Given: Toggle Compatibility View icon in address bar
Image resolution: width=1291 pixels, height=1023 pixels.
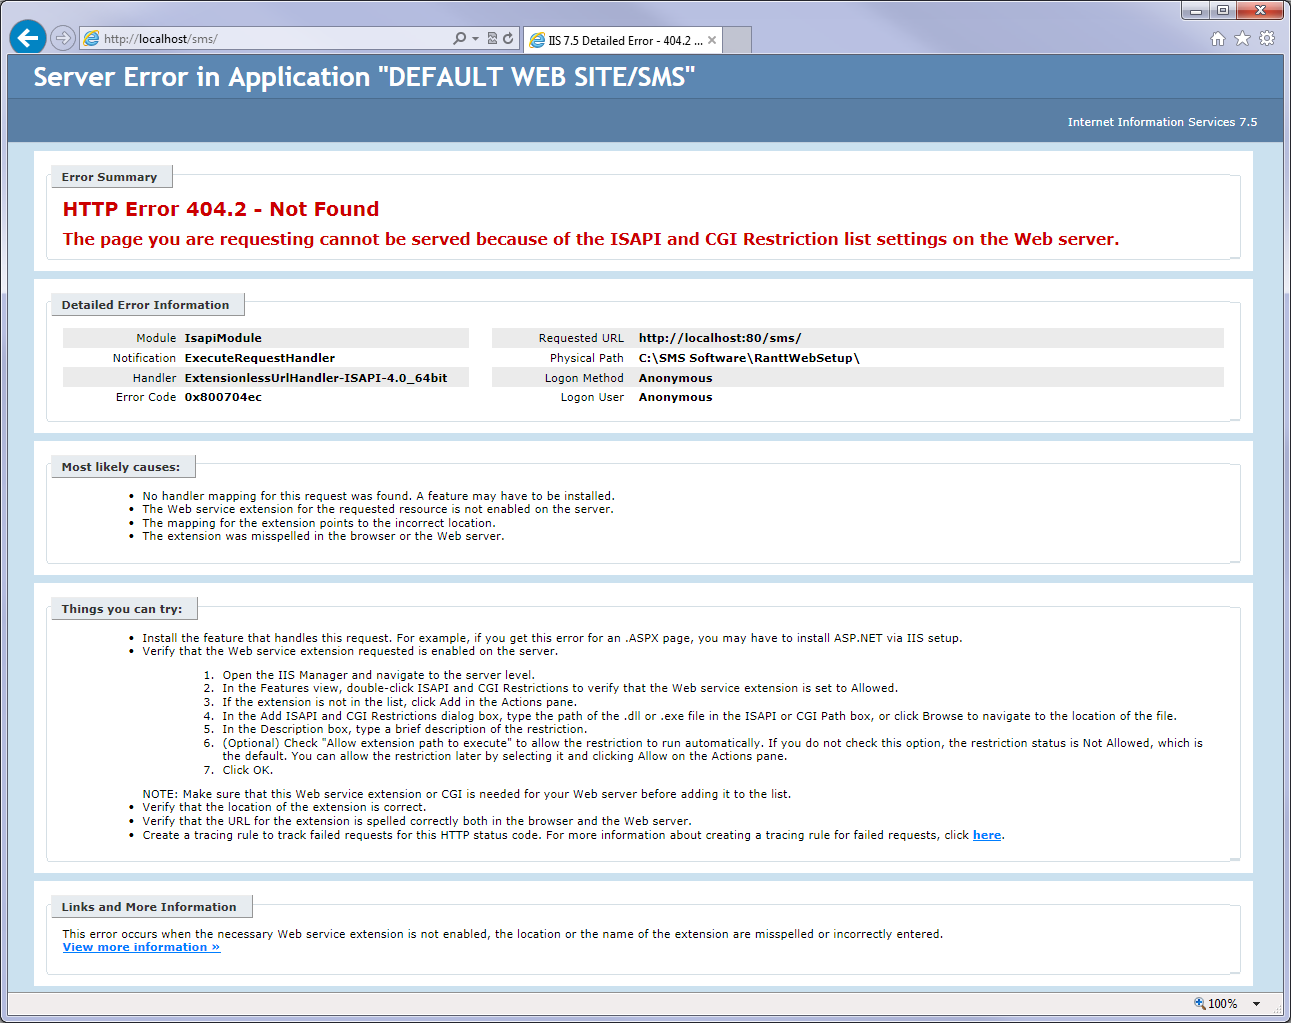Looking at the screenshot, I should (492, 39).
